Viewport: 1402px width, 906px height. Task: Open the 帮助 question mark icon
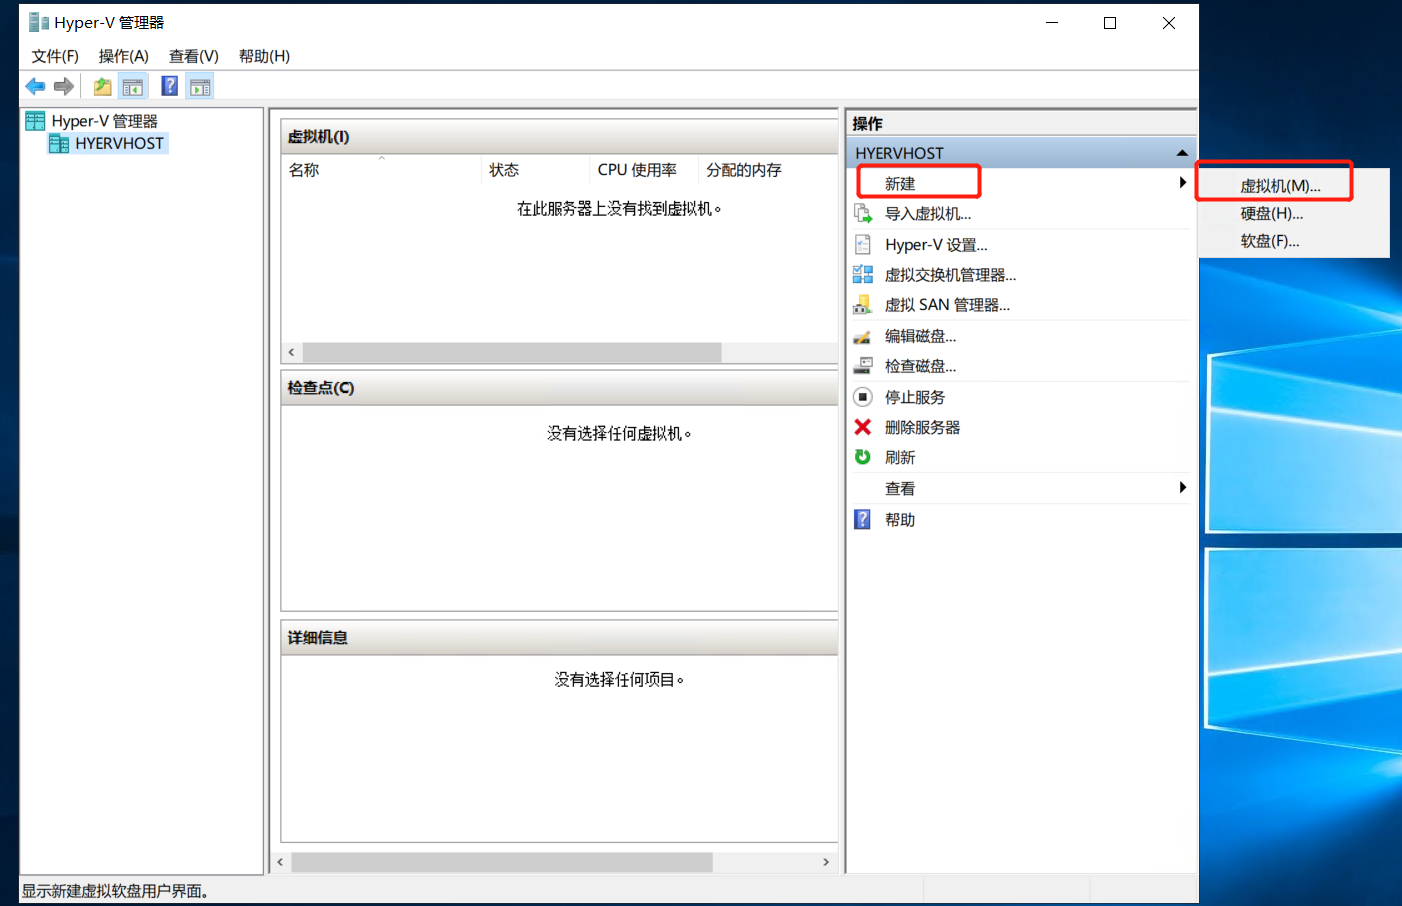(862, 519)
